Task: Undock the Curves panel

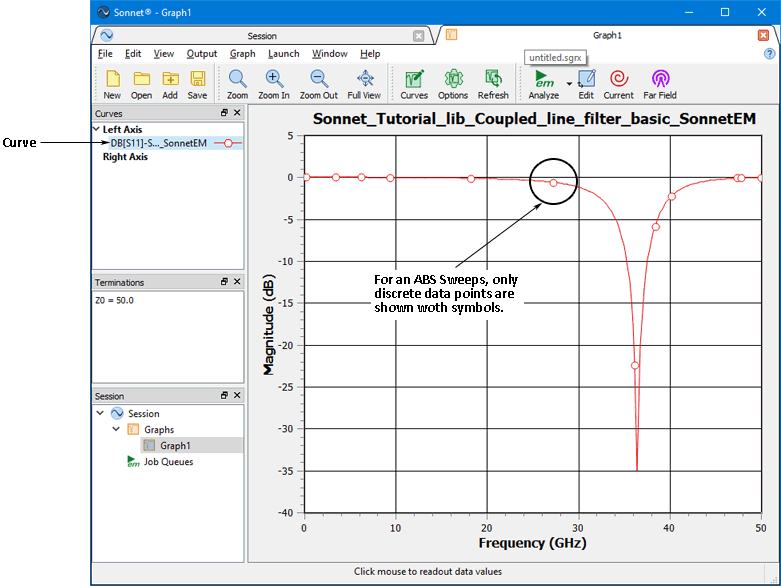Action: pos(224,113)
